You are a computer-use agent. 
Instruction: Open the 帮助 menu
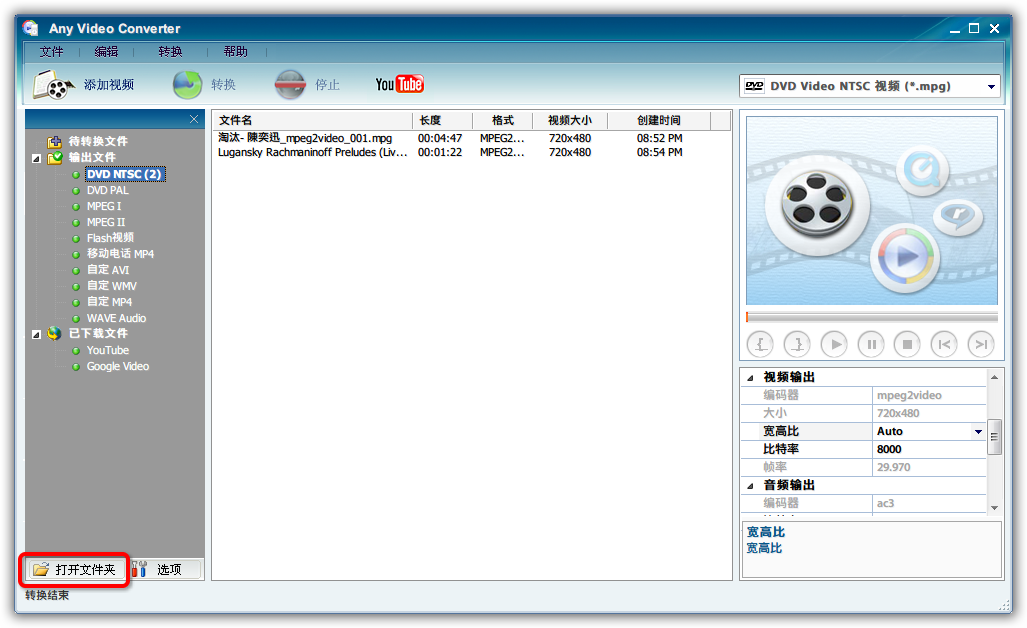click(x=238, y=51)
